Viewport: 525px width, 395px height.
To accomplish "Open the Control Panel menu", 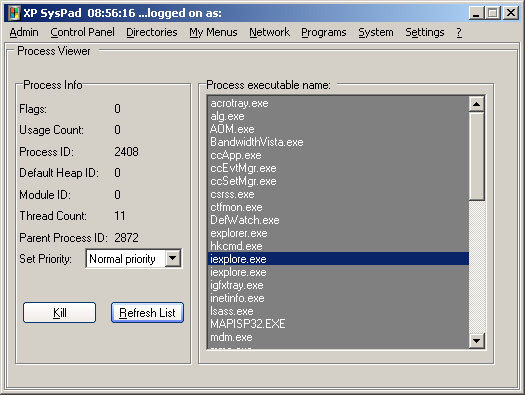I will pos(82,32).
